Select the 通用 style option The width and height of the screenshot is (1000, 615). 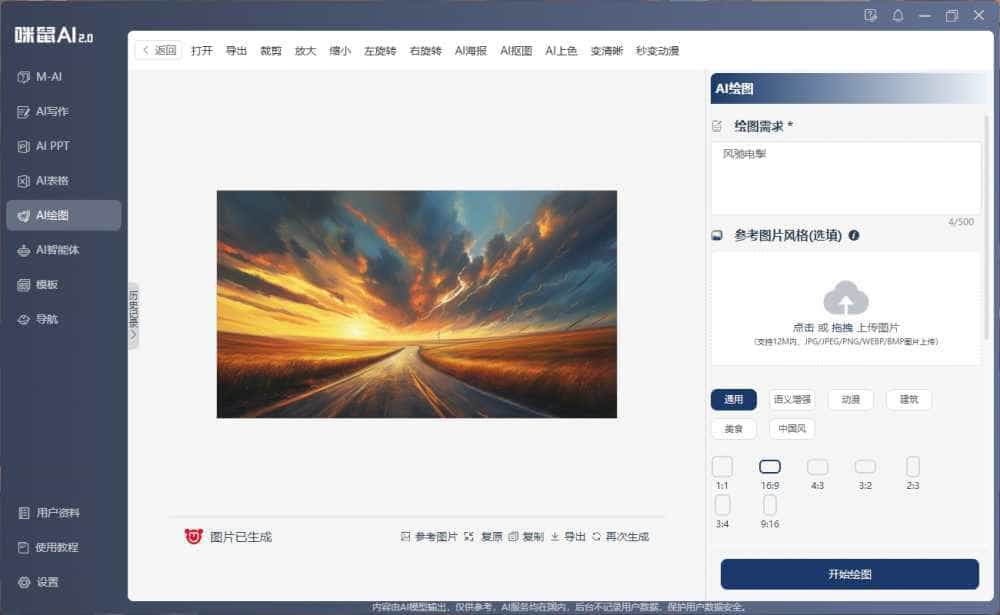point(733,399)
